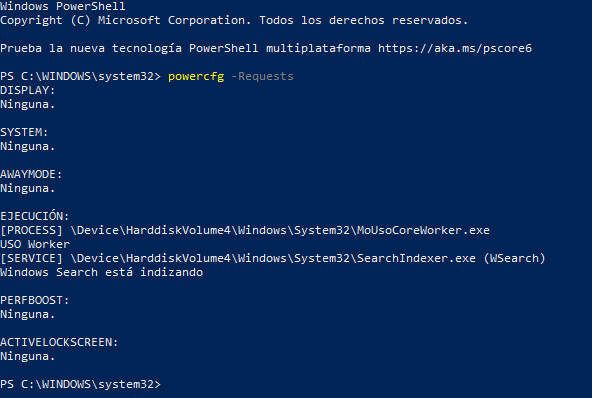Click the DISPLAY: heading line
The height and width of the screenshot is (398, 592).
tap(28, 90)
